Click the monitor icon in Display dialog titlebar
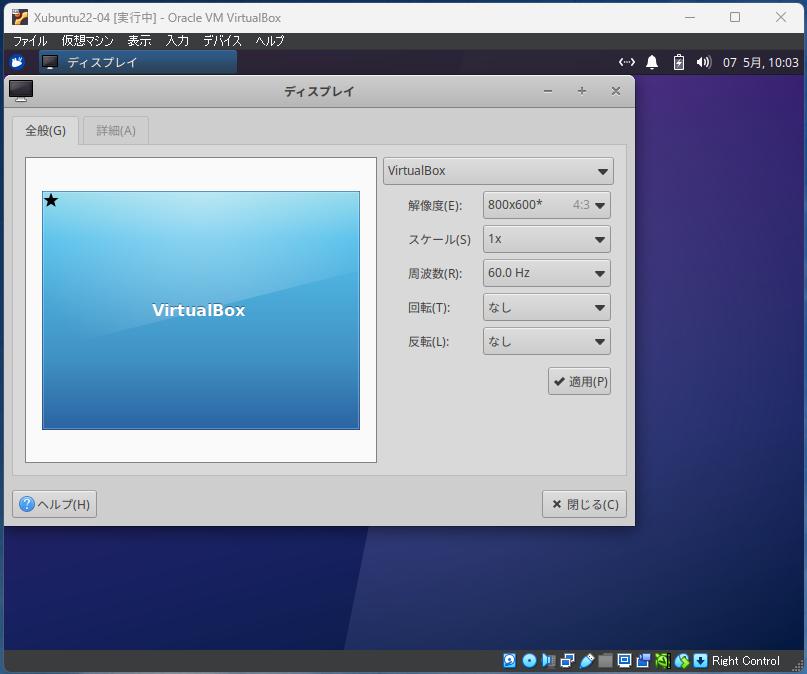 pyautogui.click(x=21, y=91)
